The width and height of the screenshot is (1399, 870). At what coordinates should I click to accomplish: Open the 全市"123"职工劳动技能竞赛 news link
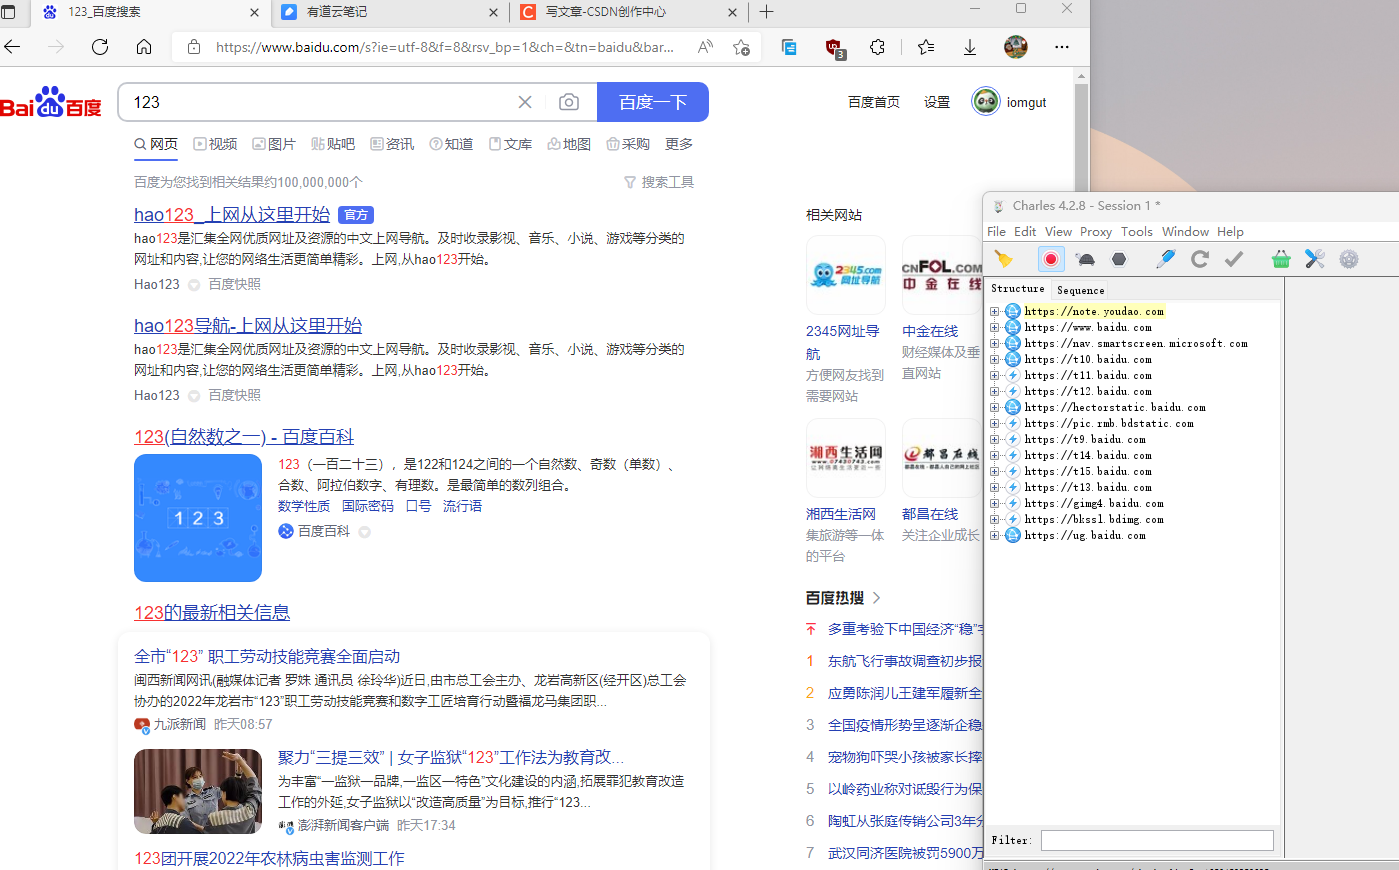267,656
